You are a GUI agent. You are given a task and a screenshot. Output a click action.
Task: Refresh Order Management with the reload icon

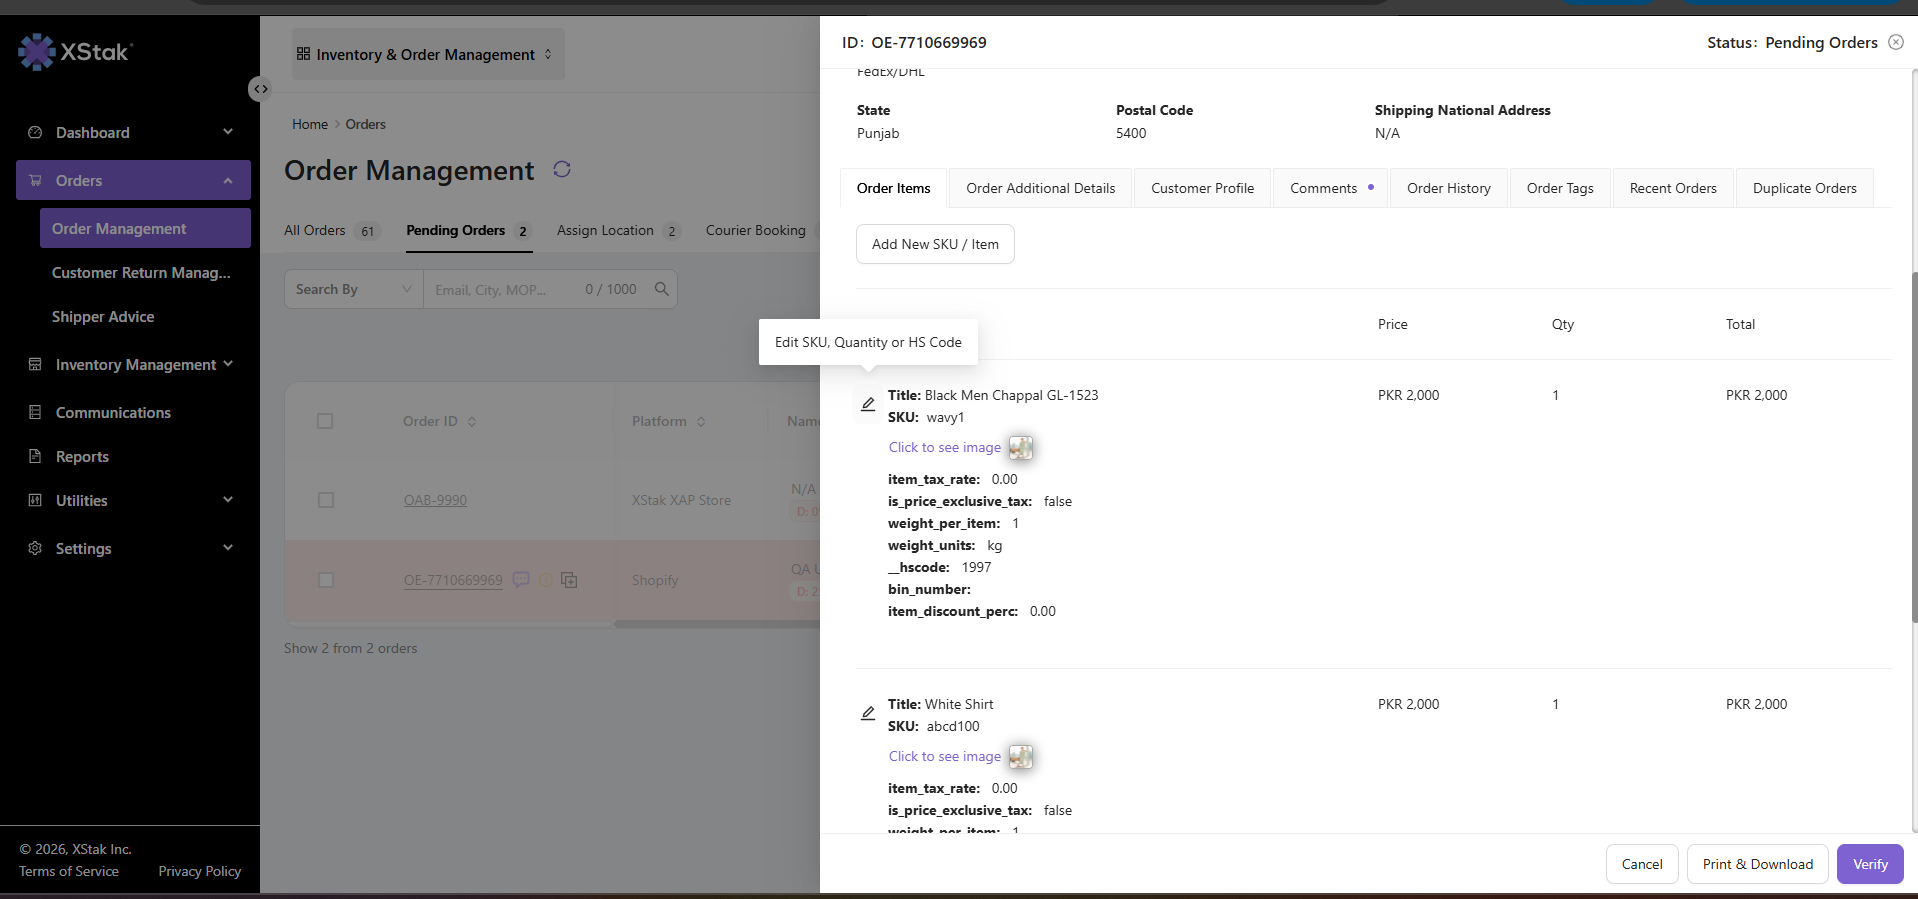562,169
